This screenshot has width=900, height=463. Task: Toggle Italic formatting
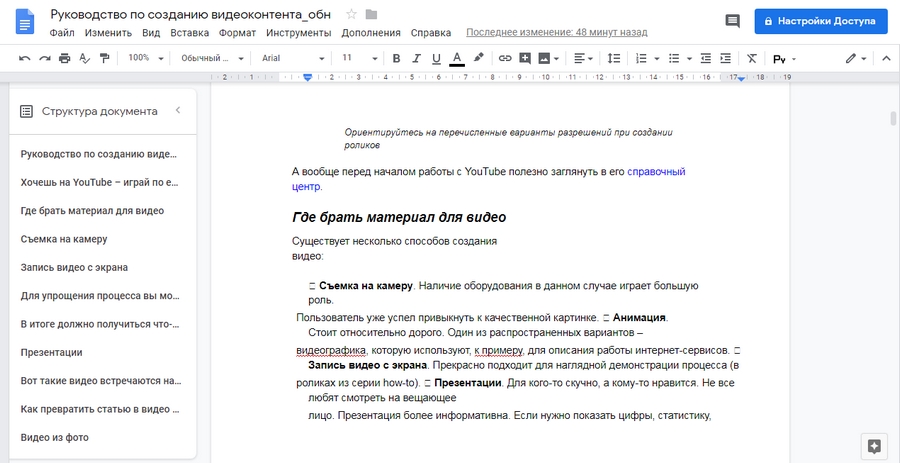click(416, 58)
